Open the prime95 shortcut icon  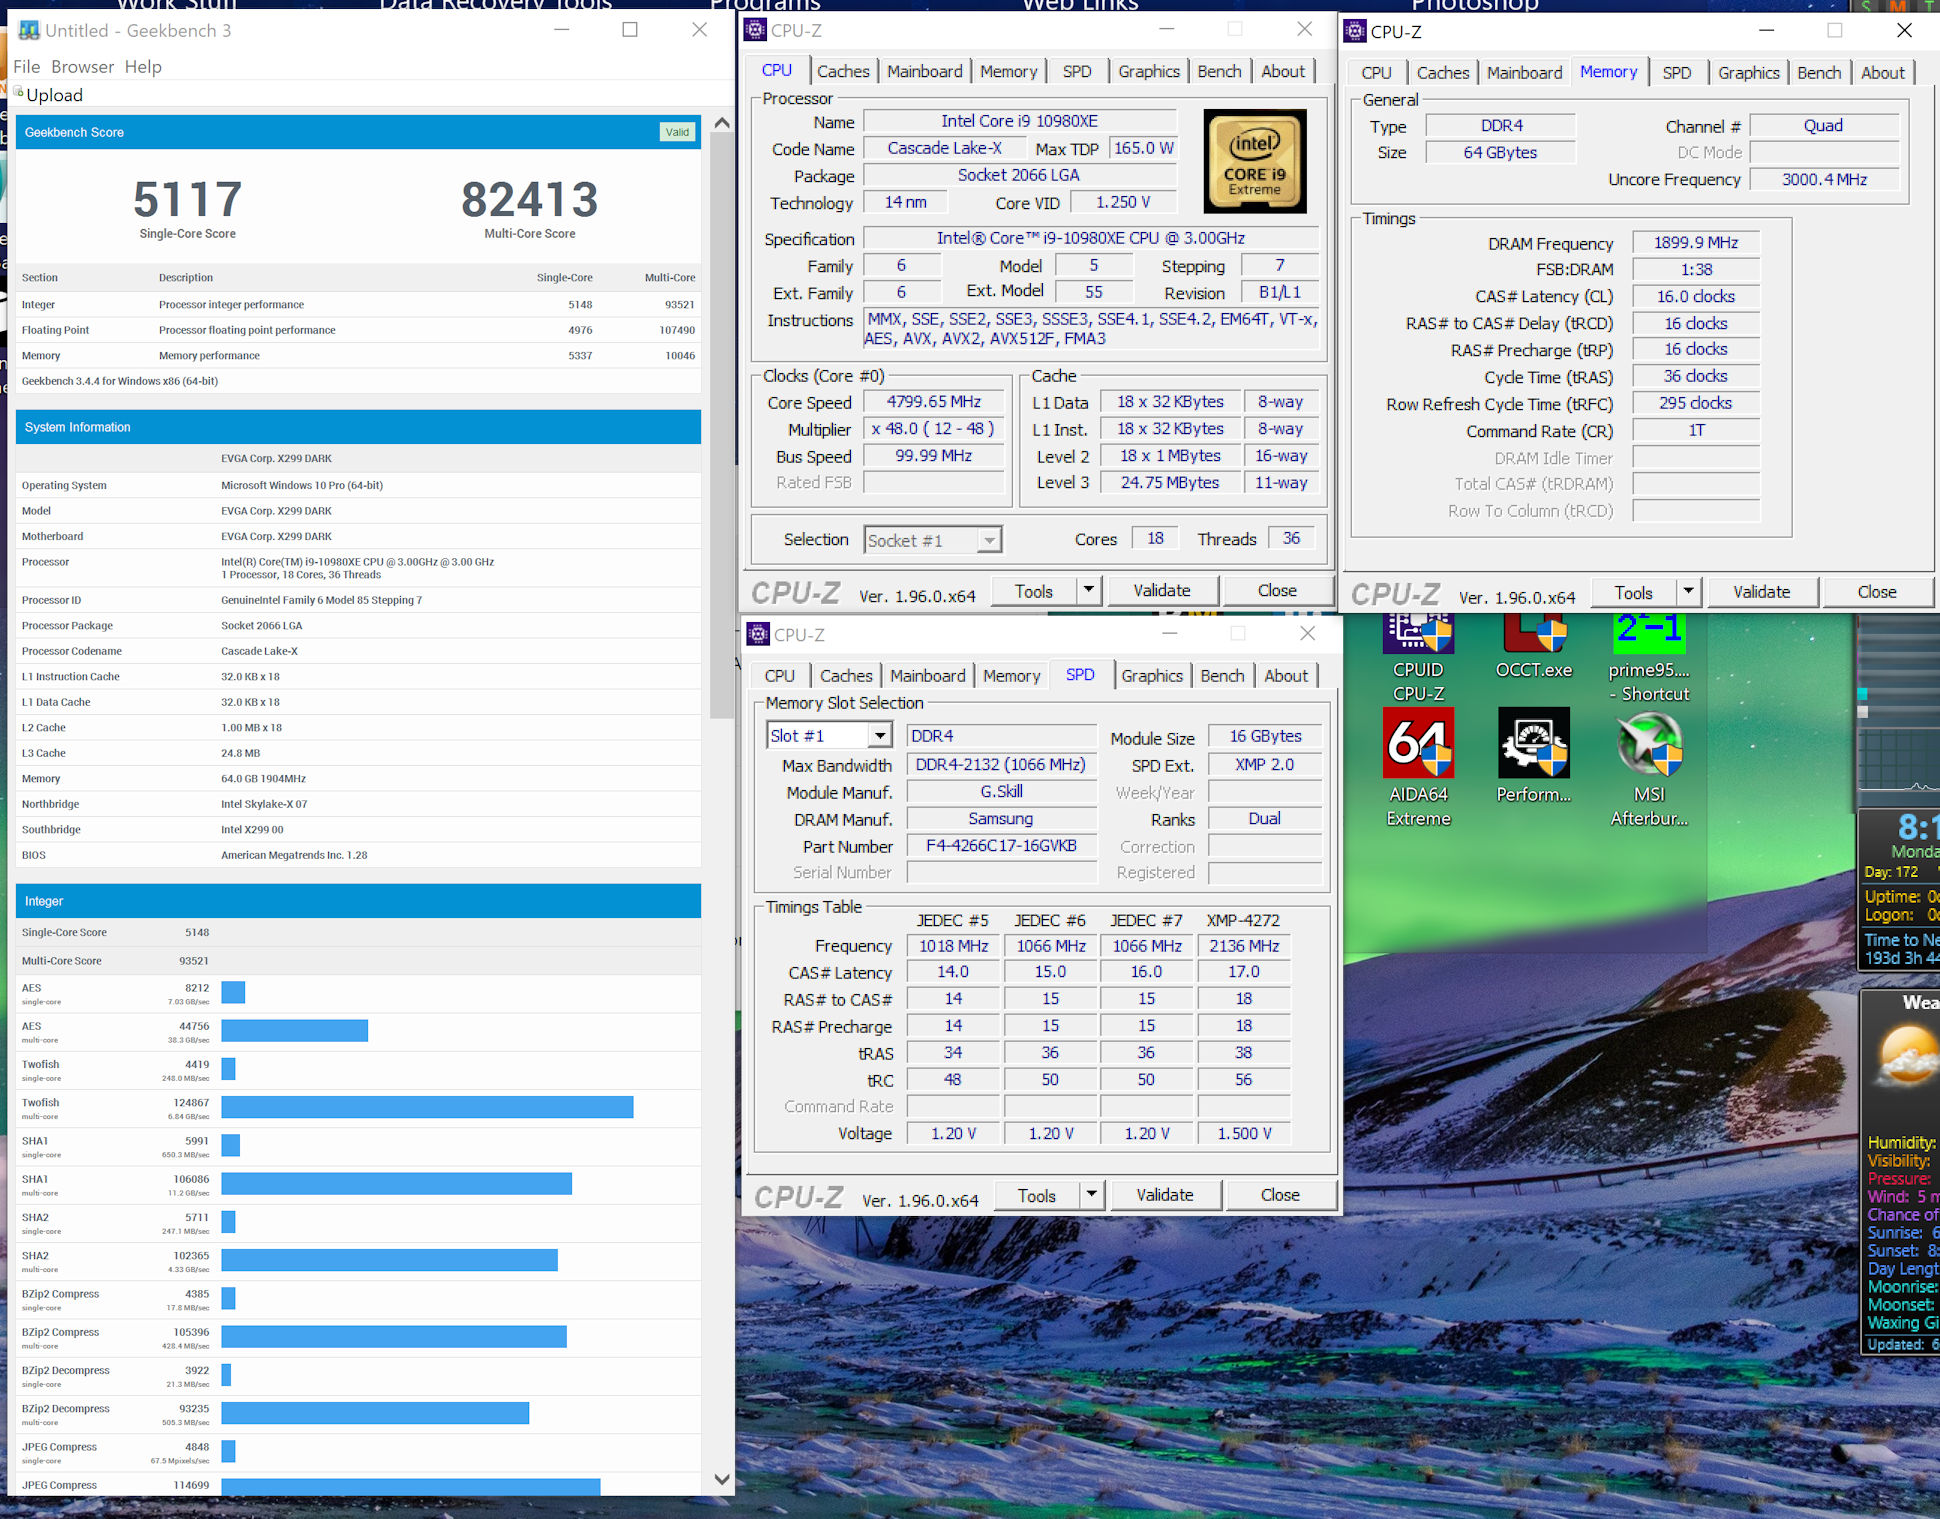coord(1649,657)
